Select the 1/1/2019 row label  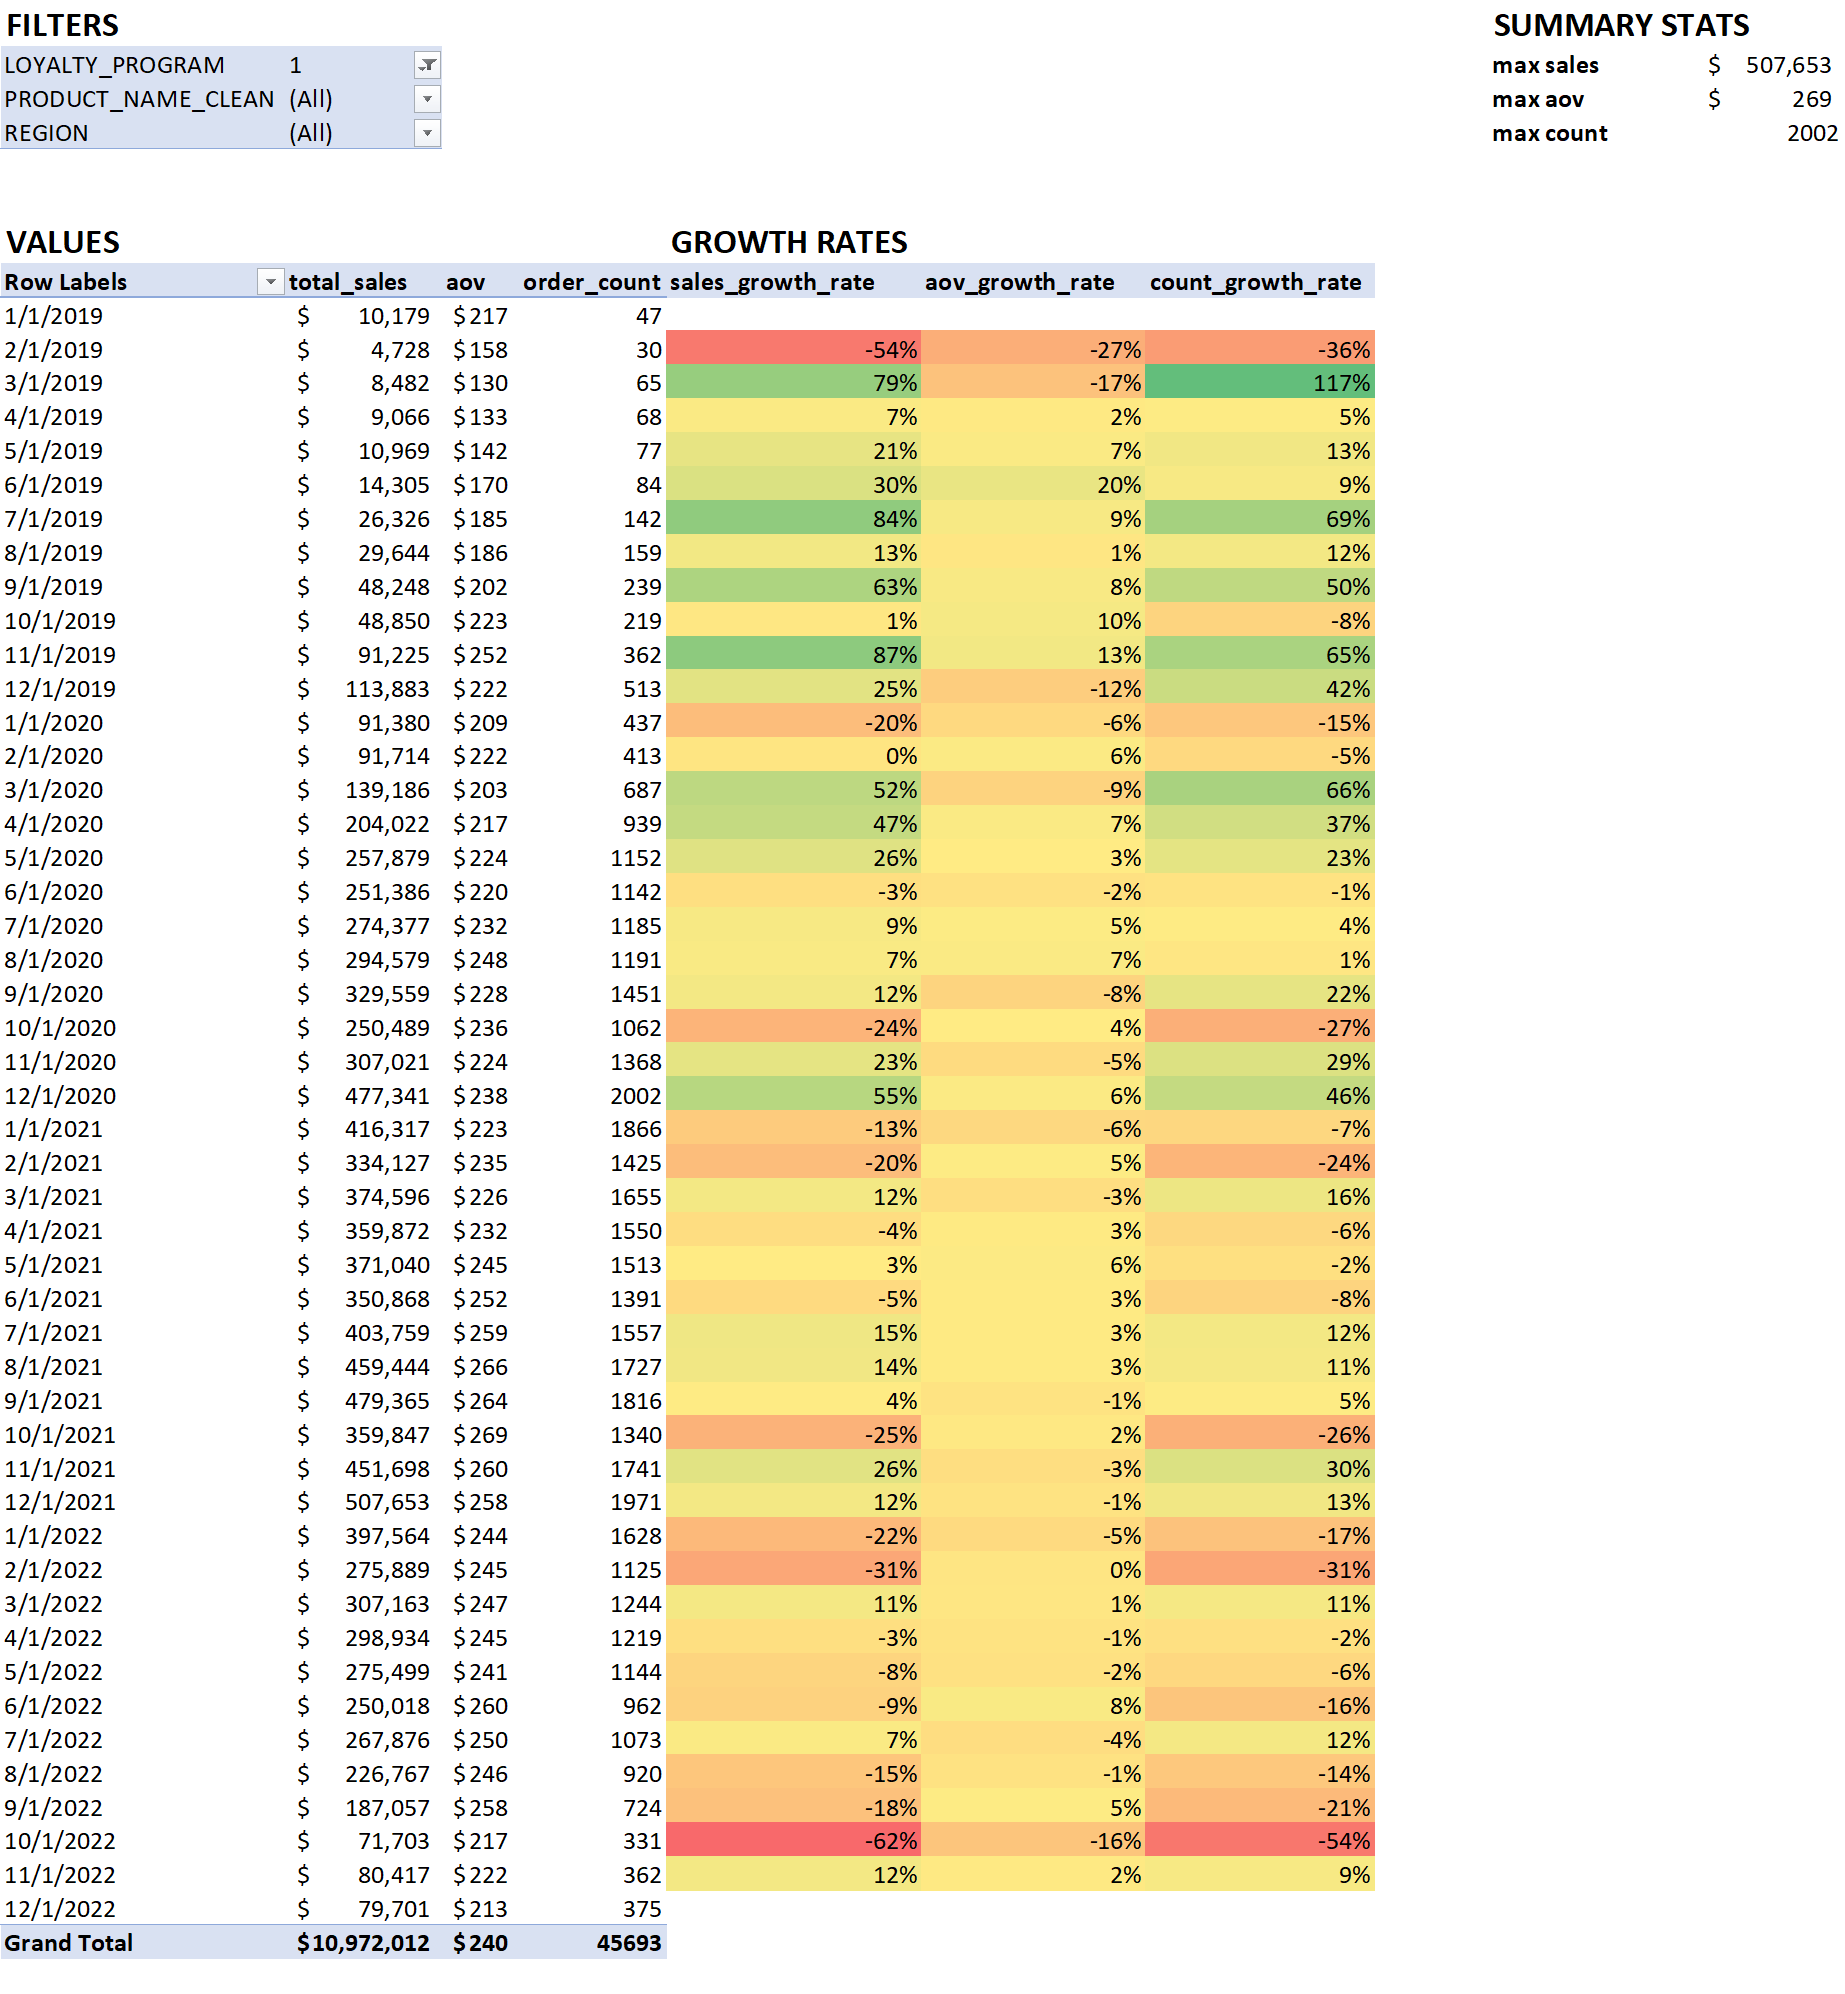54,315
